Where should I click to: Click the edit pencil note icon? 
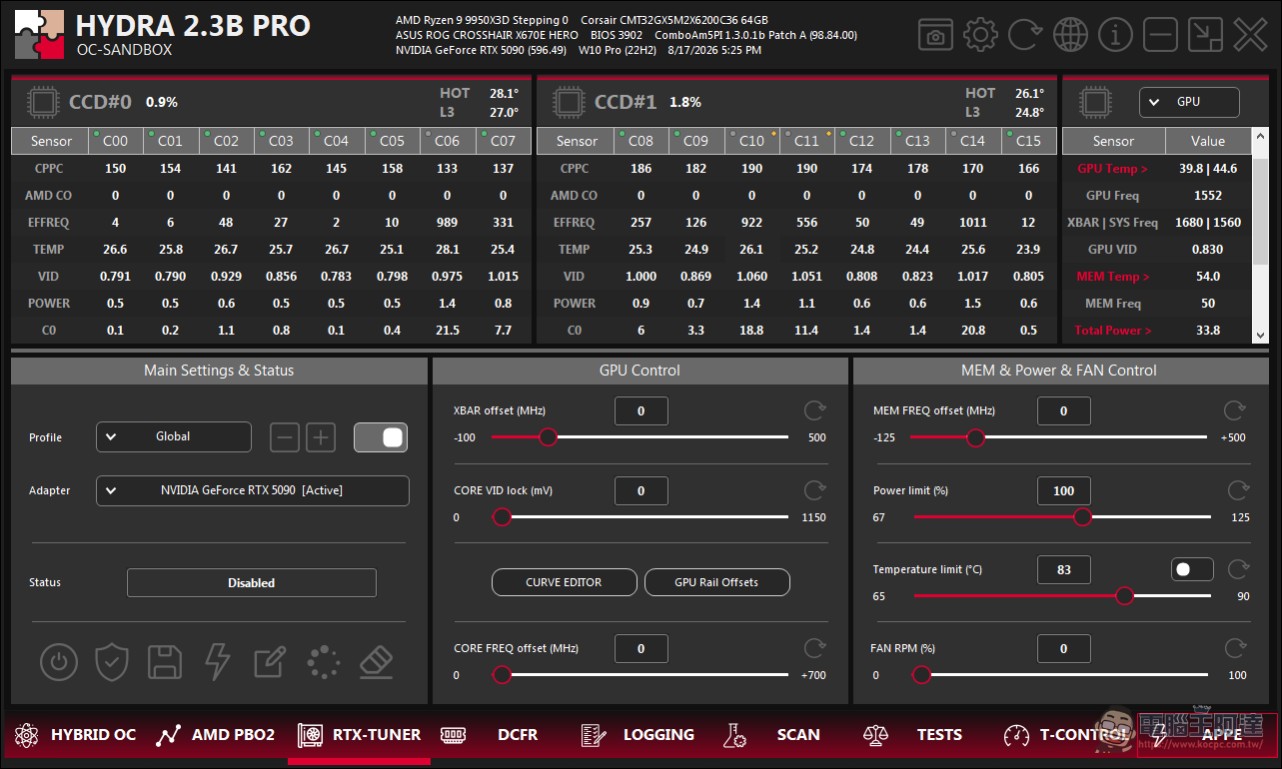click(x=270, y=661)
